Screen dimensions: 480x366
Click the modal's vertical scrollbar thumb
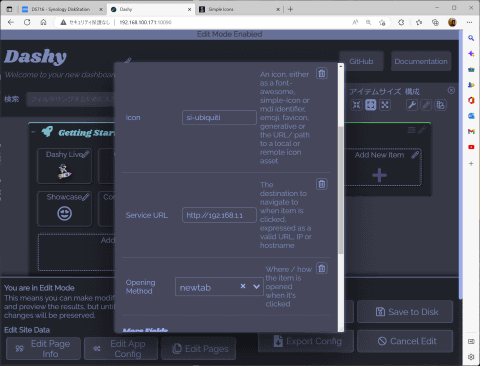pyautogui.click(x=341, y=190)
